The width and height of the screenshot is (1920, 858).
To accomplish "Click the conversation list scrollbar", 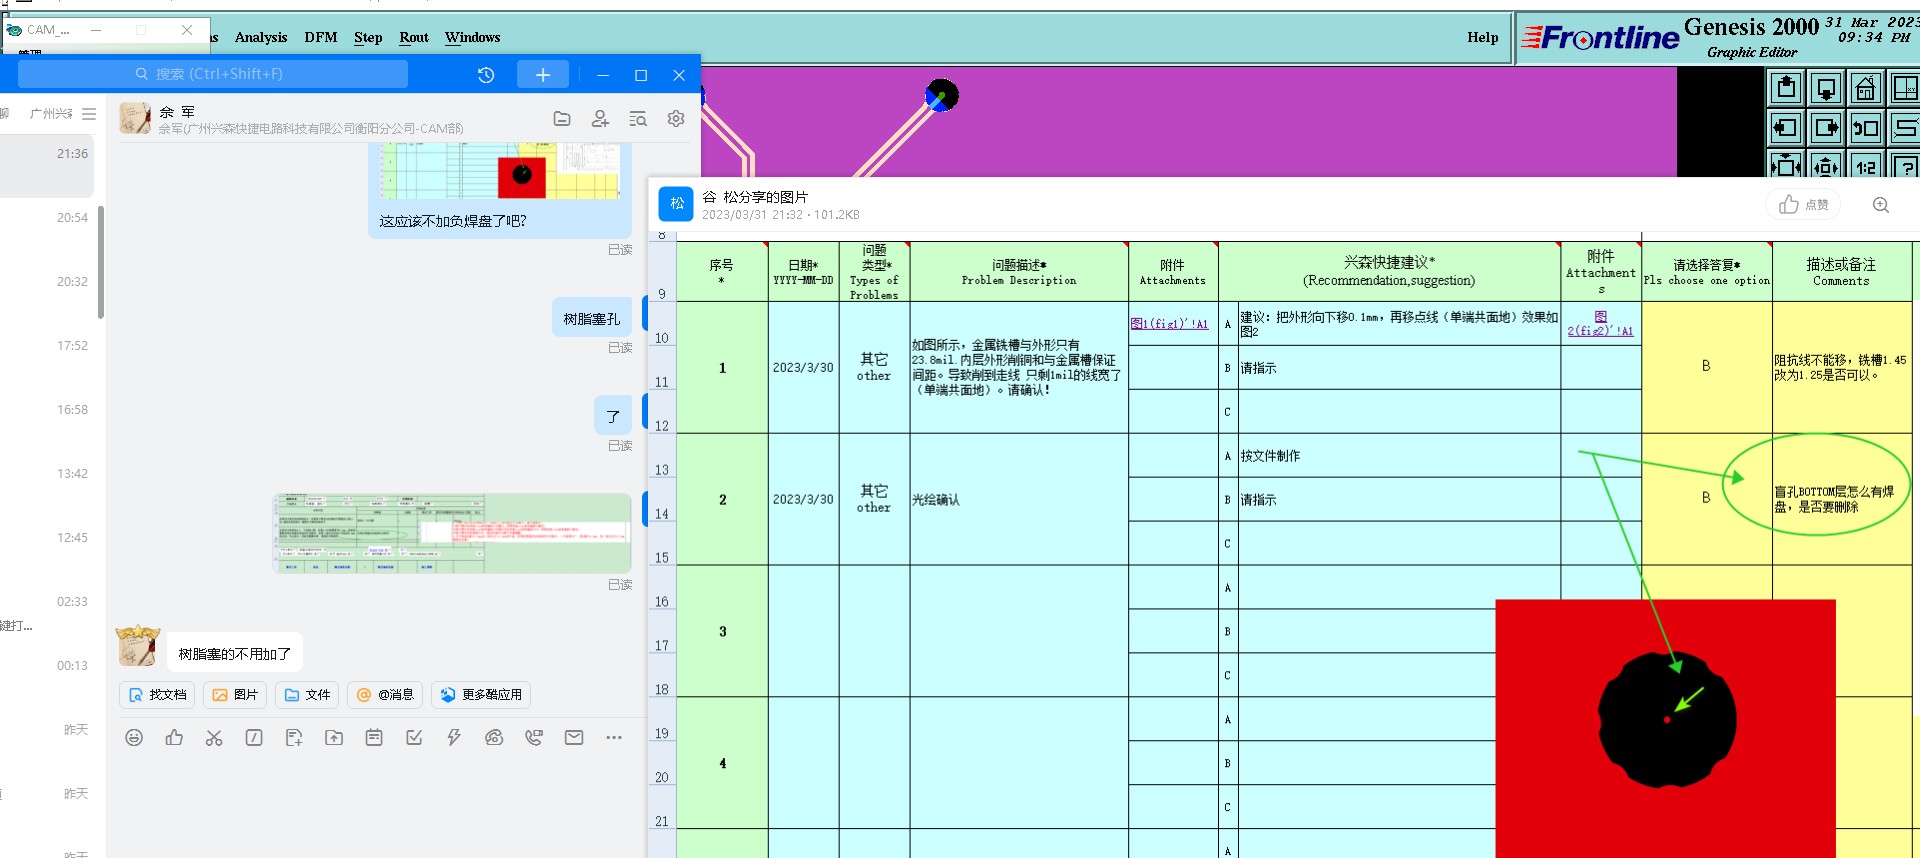I will [x=101, y=262].
